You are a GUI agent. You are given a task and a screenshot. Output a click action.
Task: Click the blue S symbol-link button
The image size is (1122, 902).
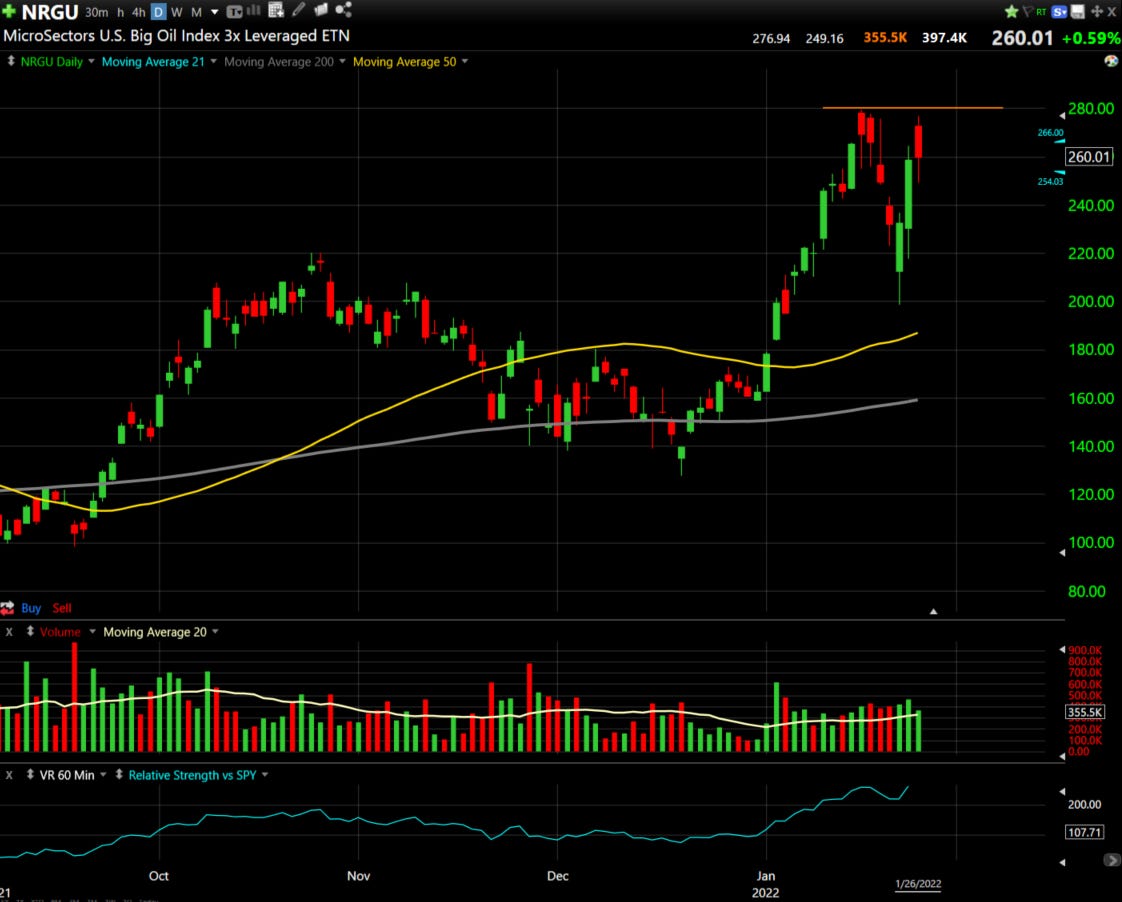1060,11
